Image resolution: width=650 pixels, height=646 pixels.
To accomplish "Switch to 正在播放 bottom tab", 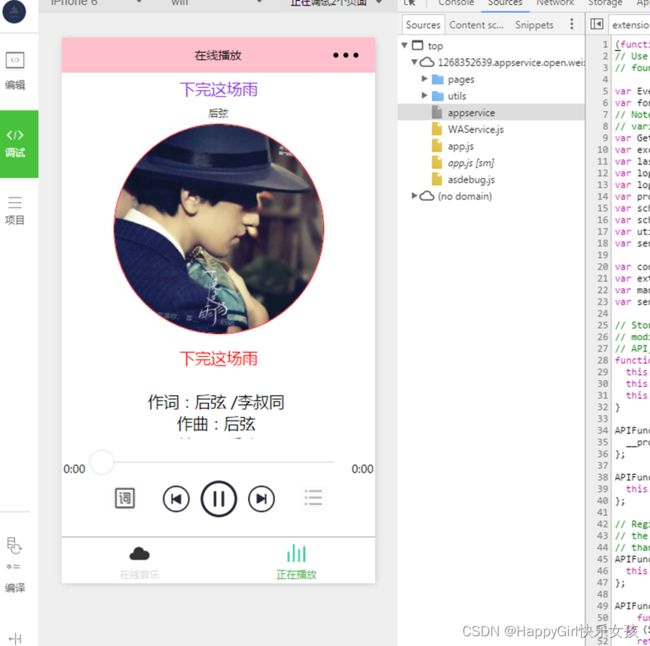I will coord(296,562).
